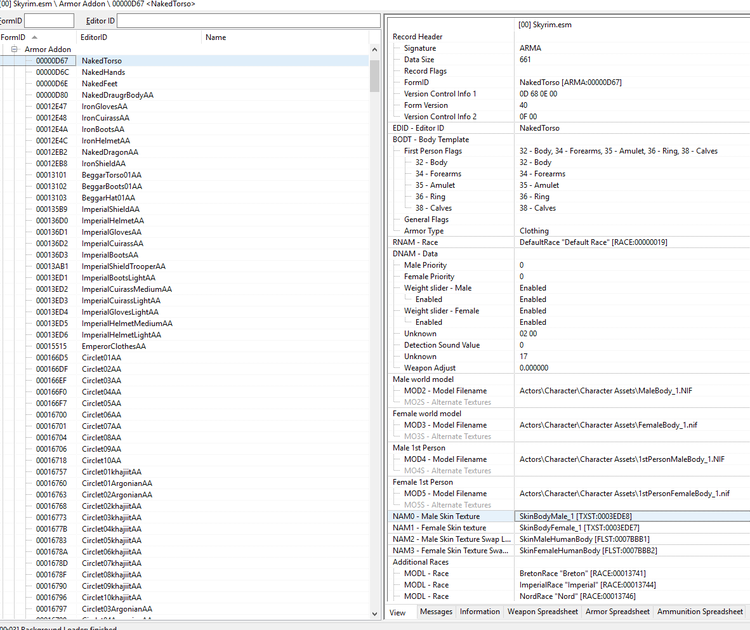The height and width of the screenshot is (630, 750).
Task: Select the NakedDraugrBodyAA record
Action: 118,95
